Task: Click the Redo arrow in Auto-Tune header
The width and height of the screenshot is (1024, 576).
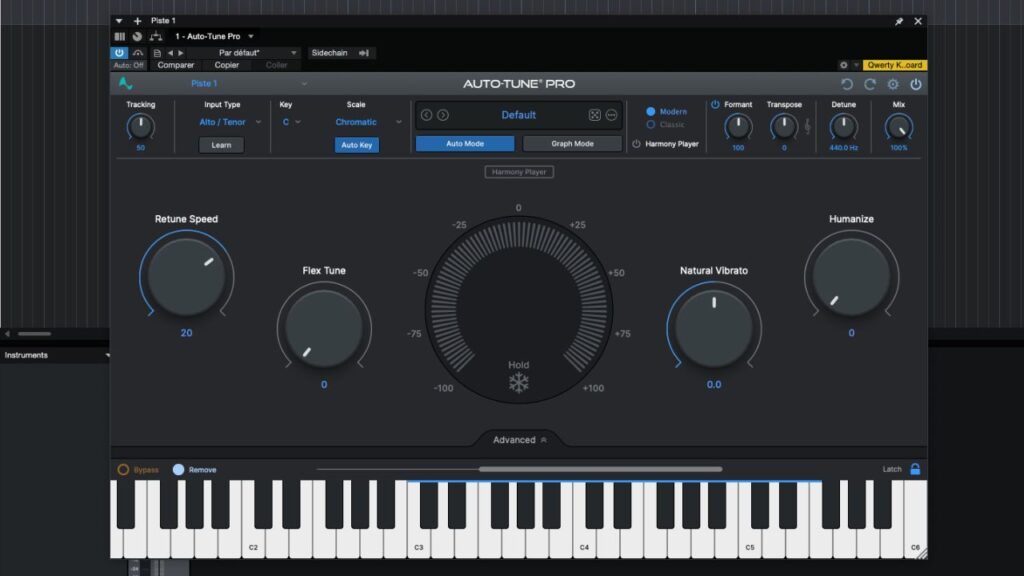Action: click(x=870, y=84)
